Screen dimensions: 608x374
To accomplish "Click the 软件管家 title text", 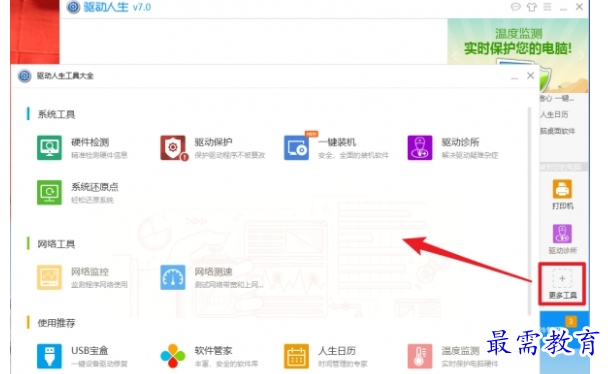I will point(213,350).
